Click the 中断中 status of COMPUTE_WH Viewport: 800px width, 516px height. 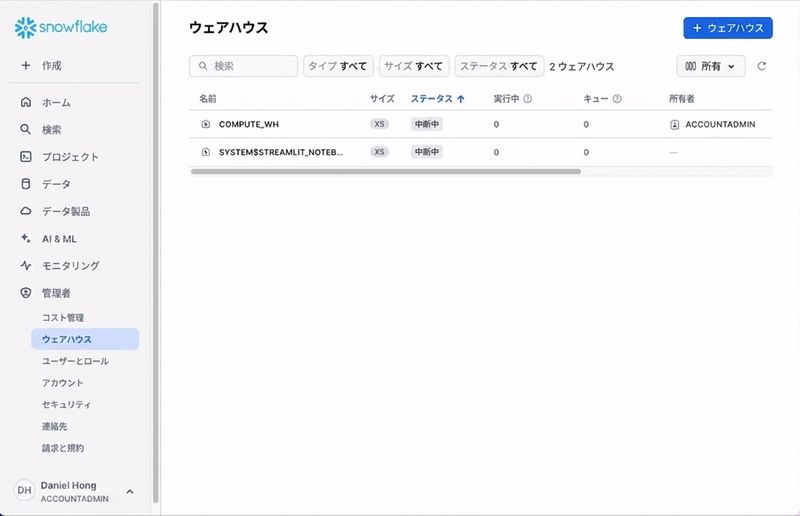(x=427, y=124)
